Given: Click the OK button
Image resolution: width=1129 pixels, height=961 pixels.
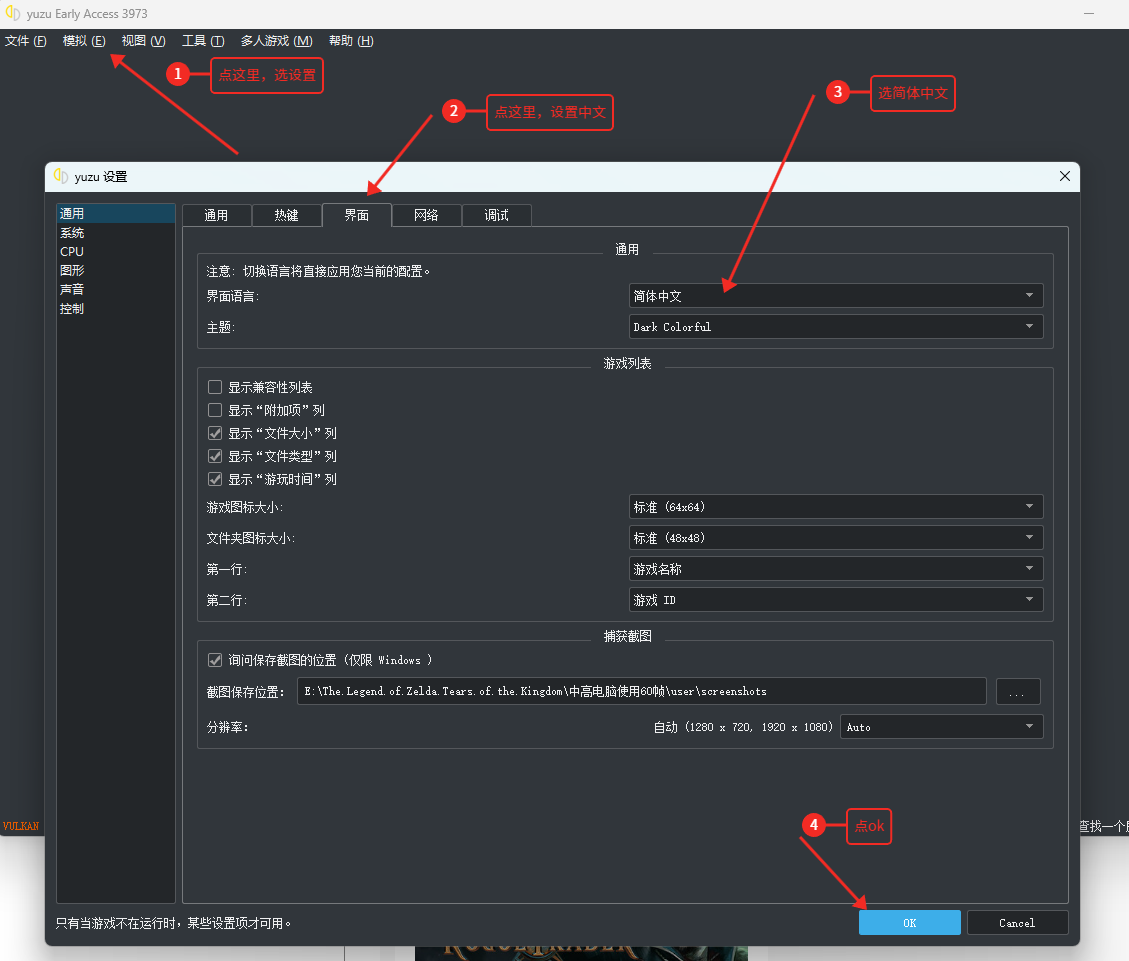Looking at the screenshot, I should pyautogui.click(x=909, y=923).
